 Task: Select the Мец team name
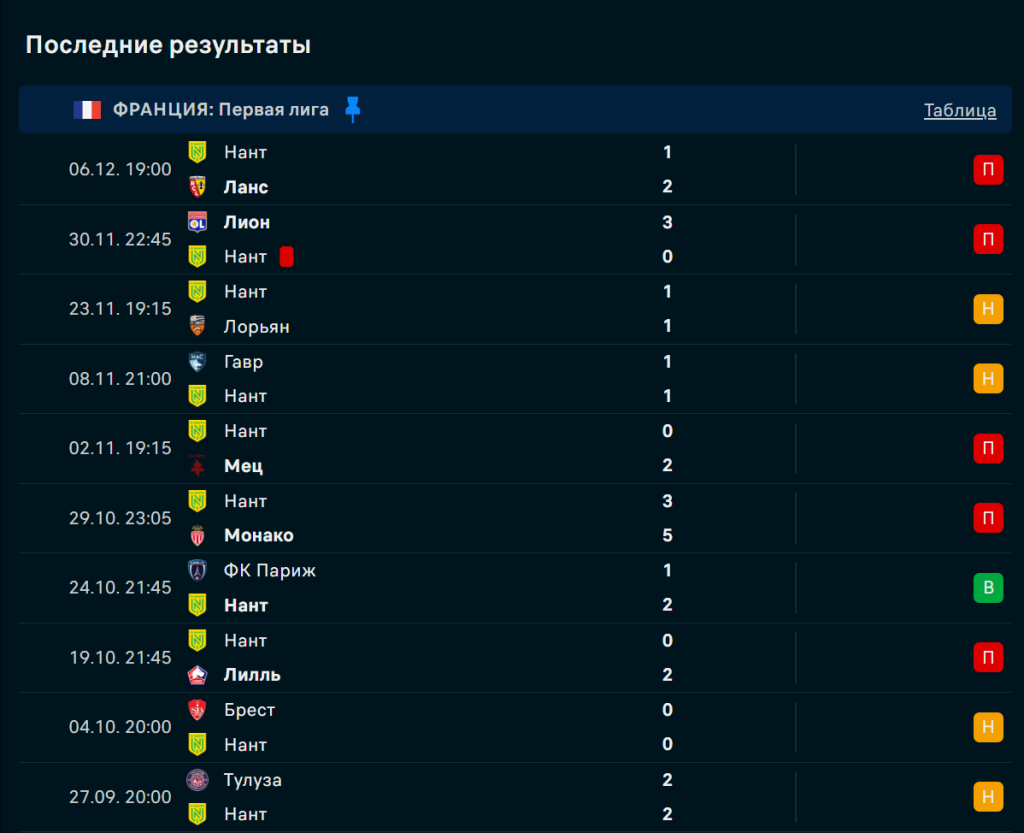(244, 466)
